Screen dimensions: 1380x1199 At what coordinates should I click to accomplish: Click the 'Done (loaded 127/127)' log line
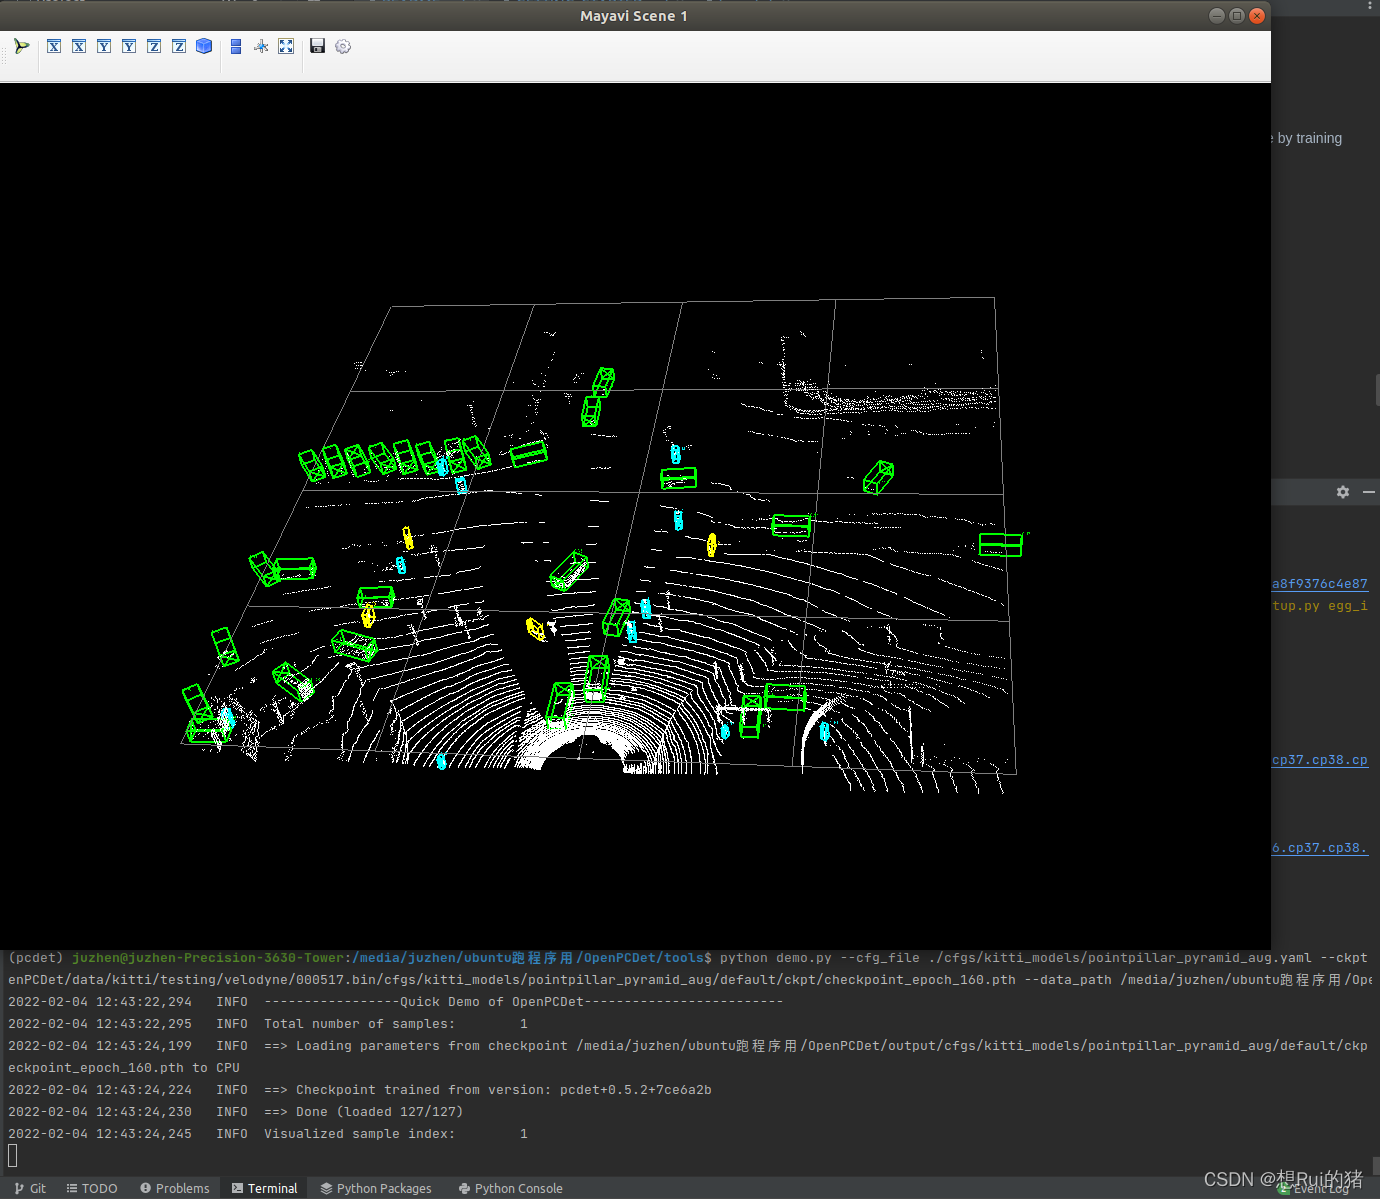[235, 1112]
